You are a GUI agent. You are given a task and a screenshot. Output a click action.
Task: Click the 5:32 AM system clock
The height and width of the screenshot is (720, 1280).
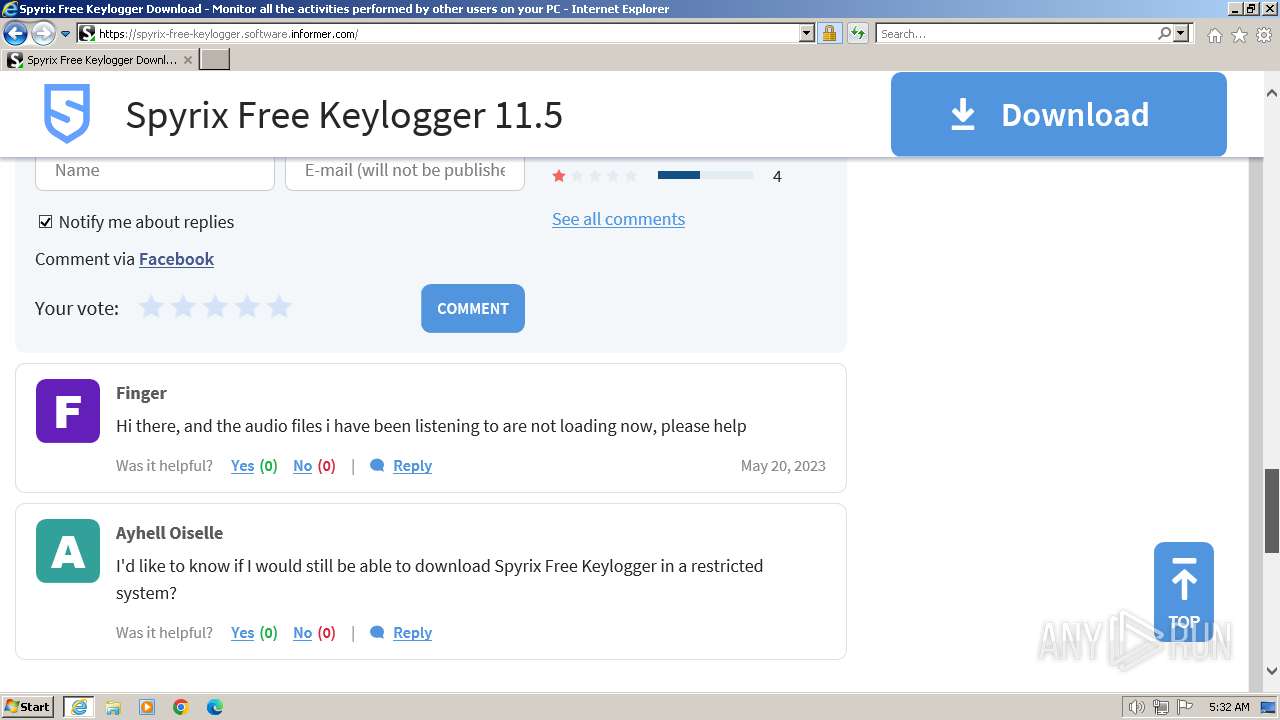[x=1229, y=707]
